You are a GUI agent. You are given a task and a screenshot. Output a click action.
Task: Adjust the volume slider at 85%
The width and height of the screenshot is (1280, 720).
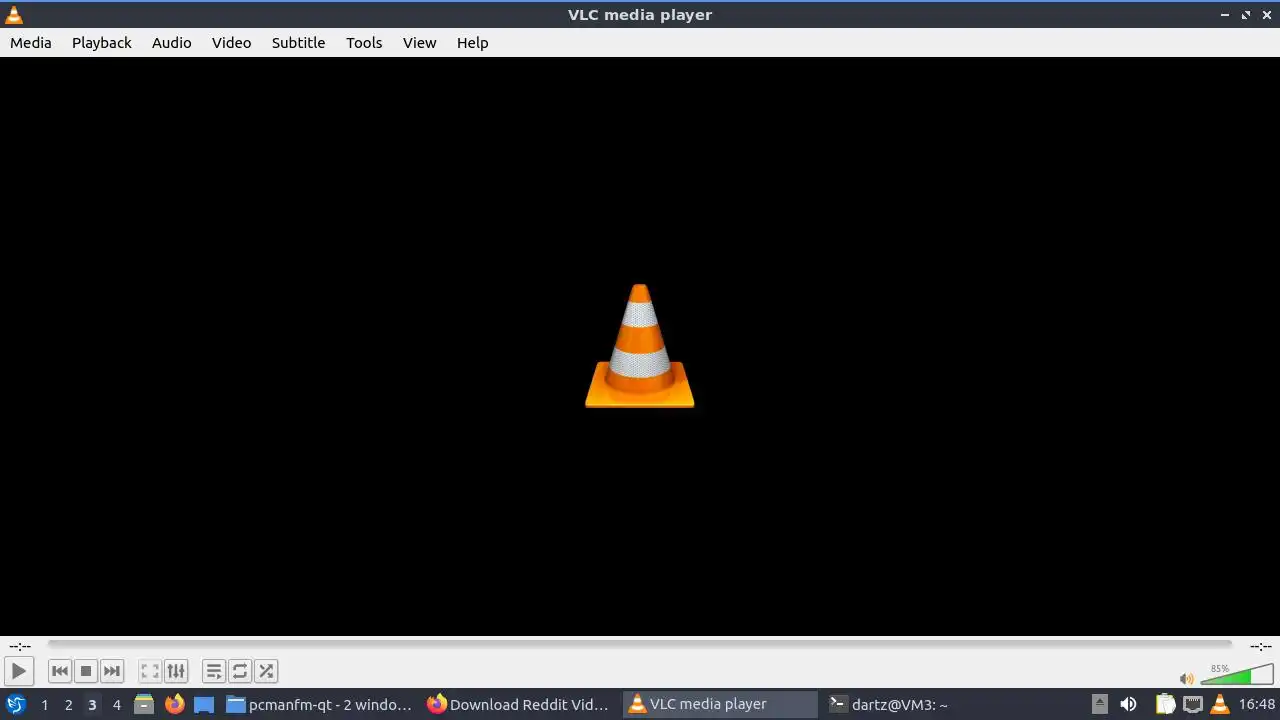(x=1237, y=674)
